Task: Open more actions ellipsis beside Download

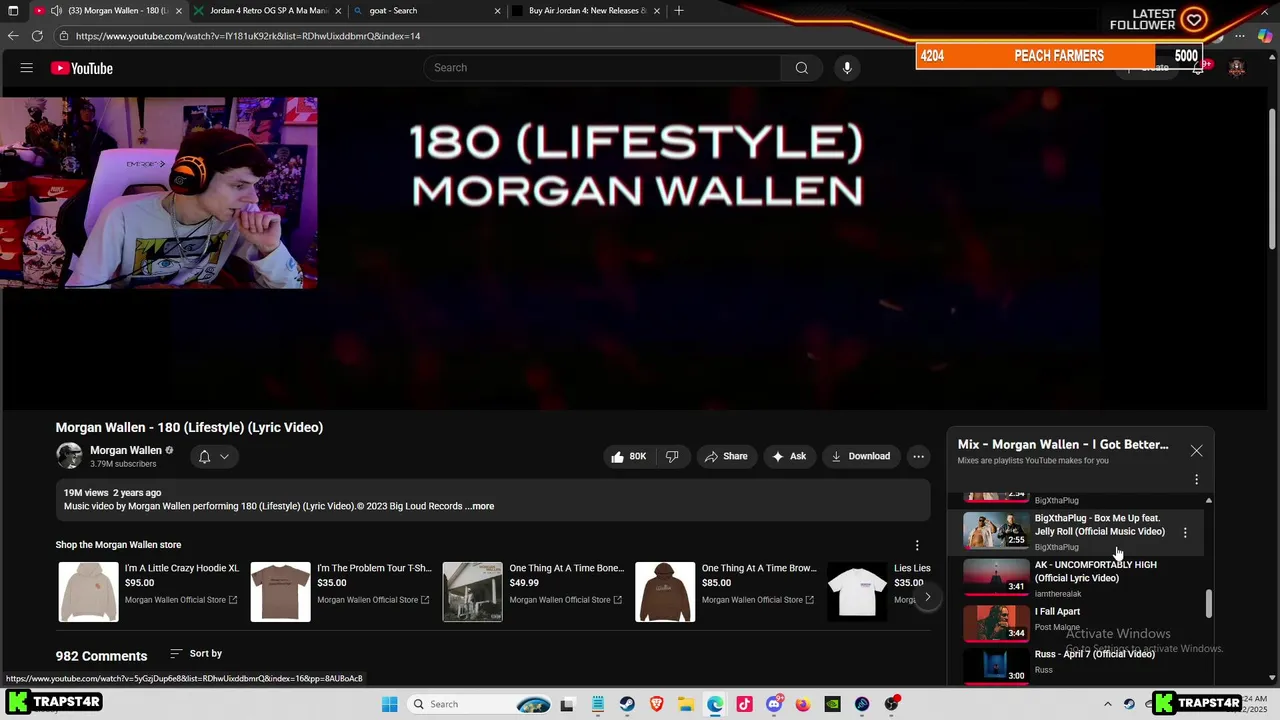Action: (x=918, y=456)
